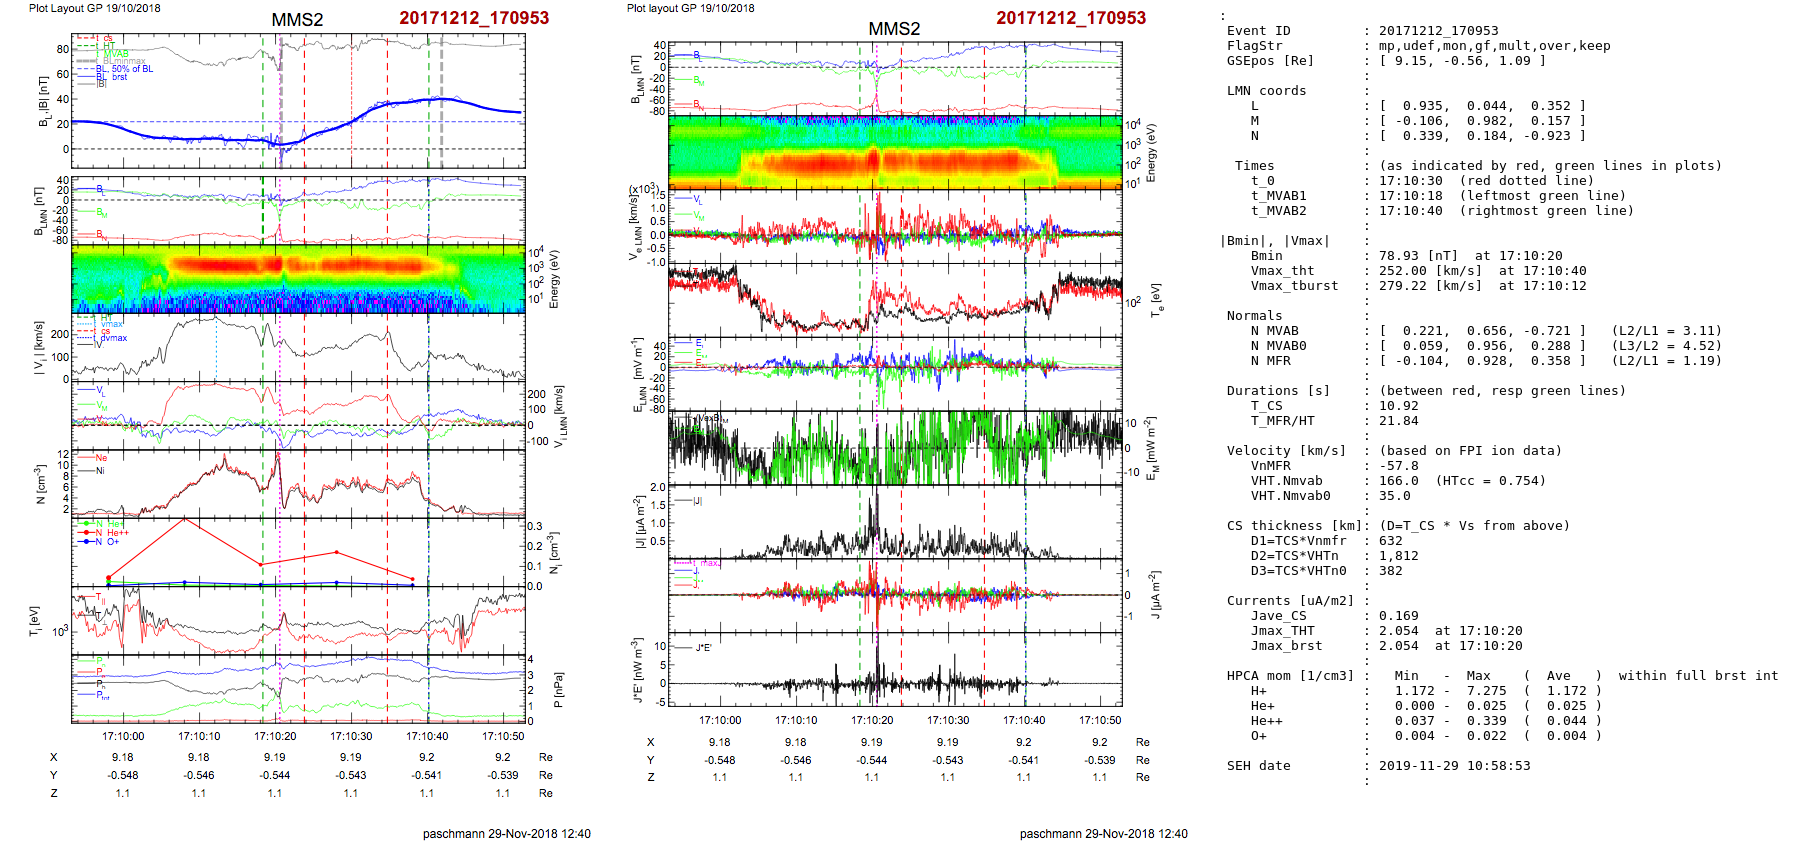Click the top B_L, |B| panel in left plot
The image size is (1804, 841).
298,101
